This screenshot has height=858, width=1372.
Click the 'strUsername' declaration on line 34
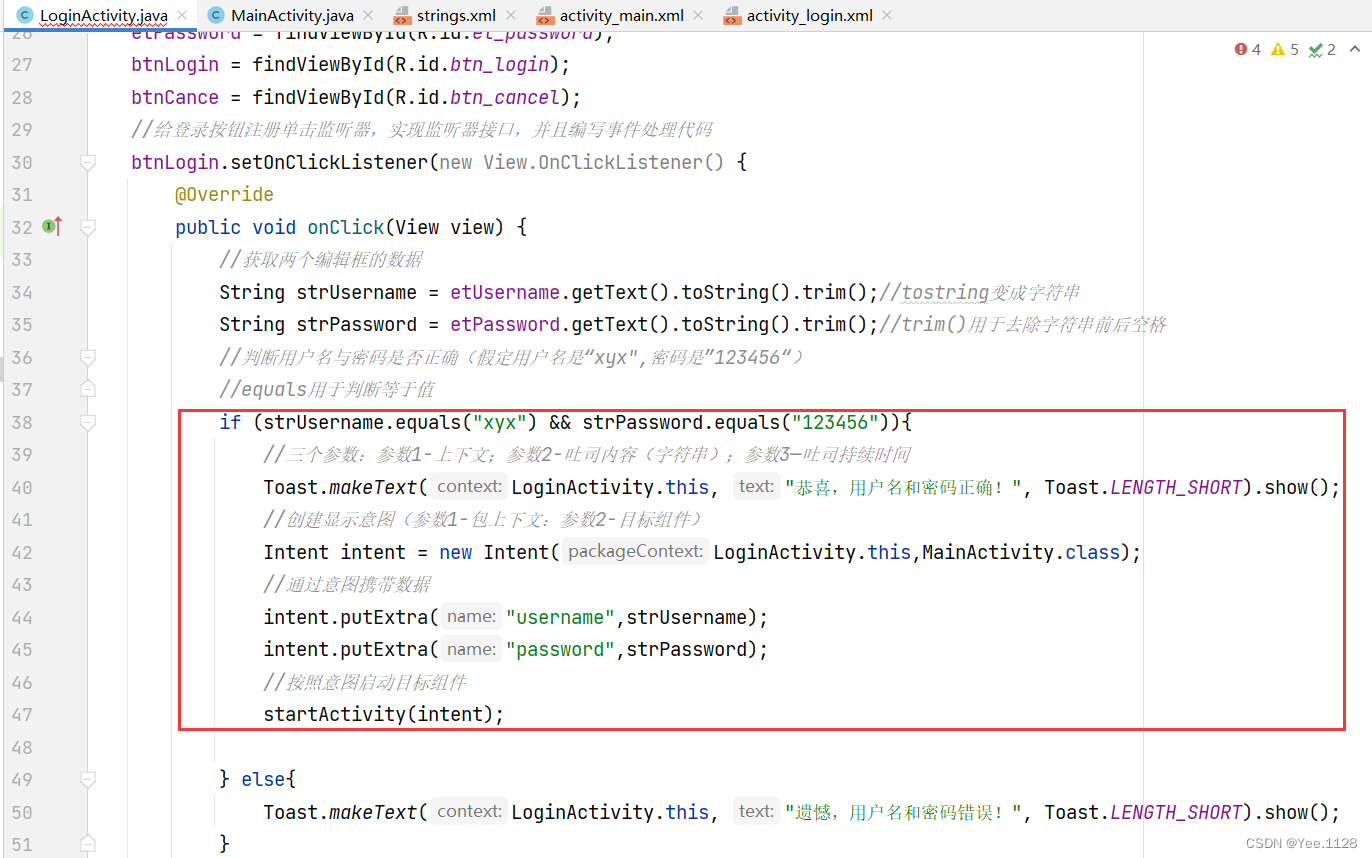tap(356, 292)
